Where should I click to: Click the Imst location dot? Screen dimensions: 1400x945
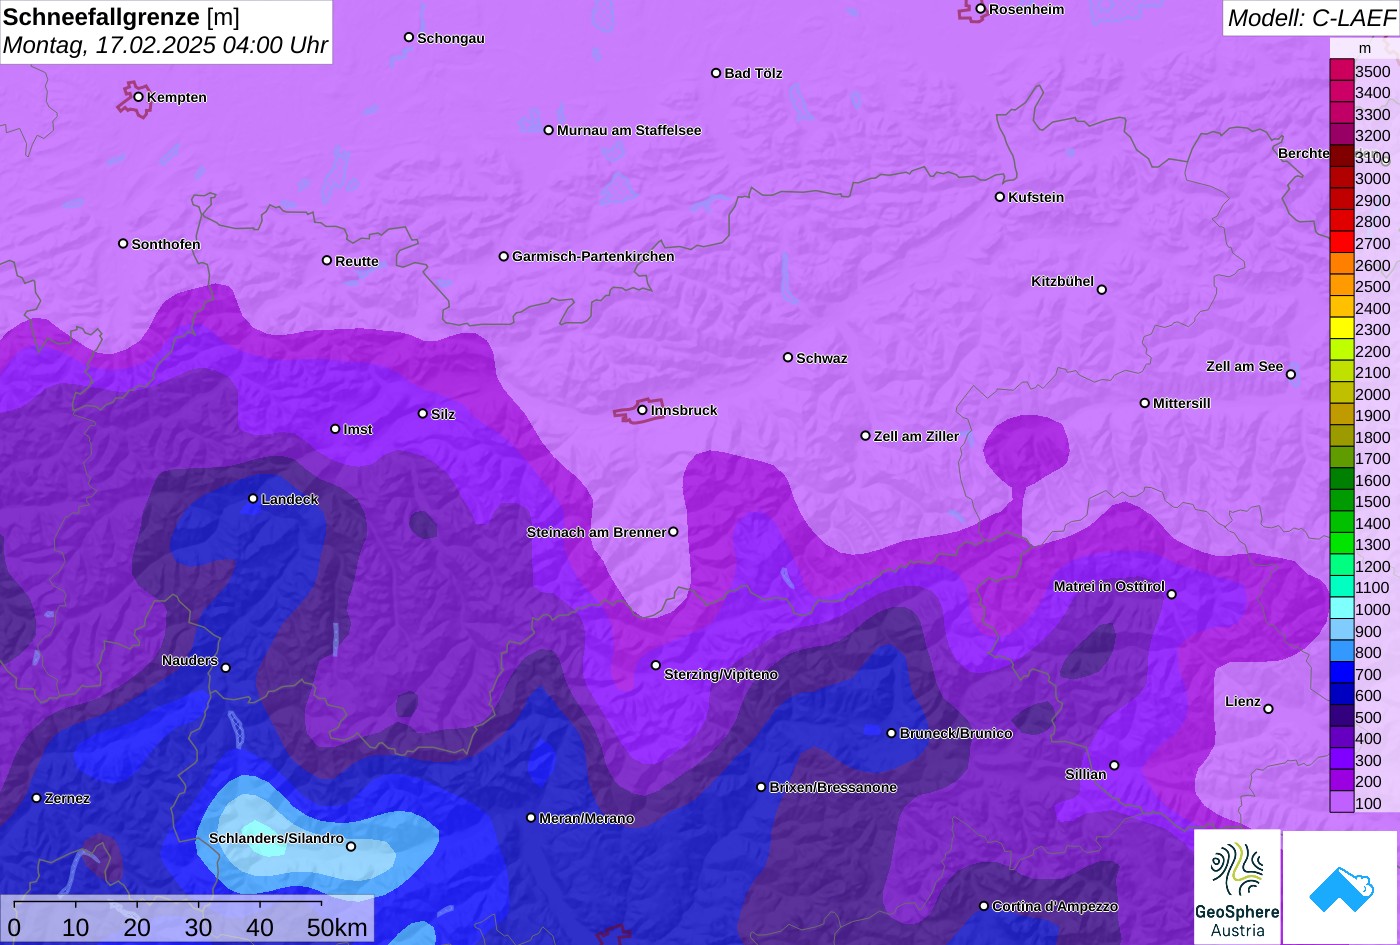(x=335, y=429)
